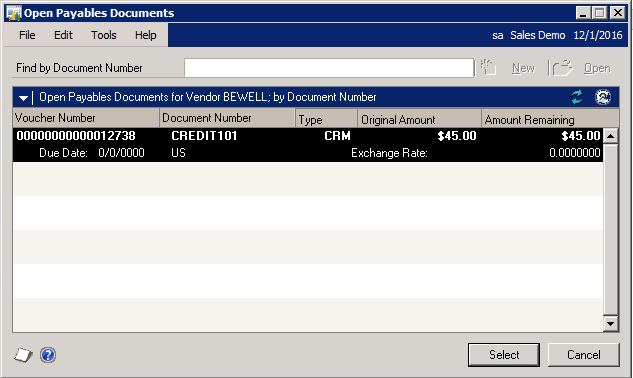Click the 12/1/2016 user date
Image resolution: width=633 pixels, height=378 pixels.
598,36
